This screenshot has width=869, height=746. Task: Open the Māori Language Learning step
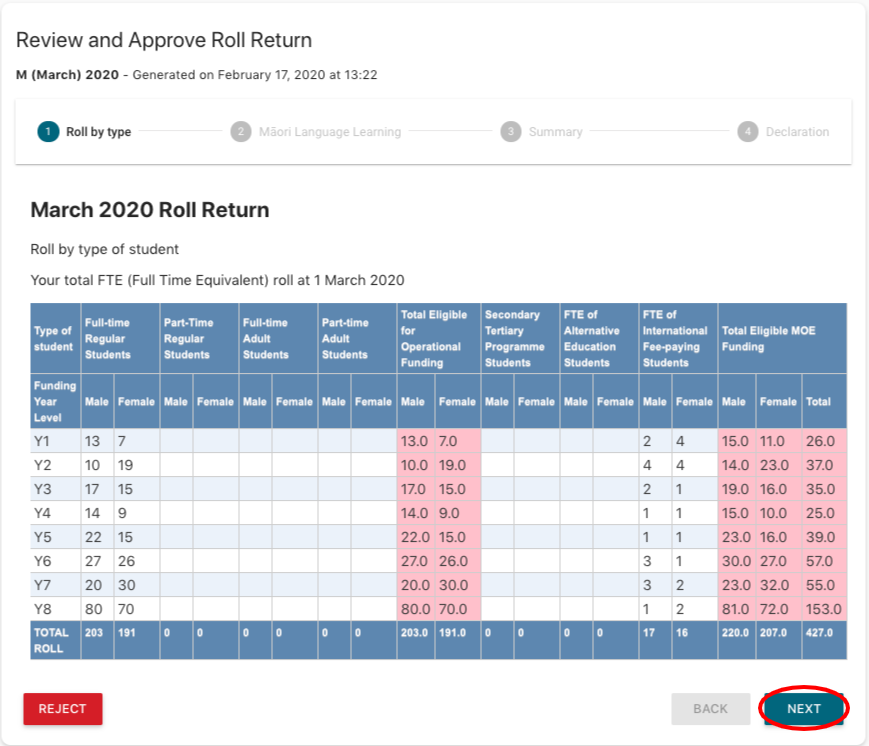click(329, 131)
